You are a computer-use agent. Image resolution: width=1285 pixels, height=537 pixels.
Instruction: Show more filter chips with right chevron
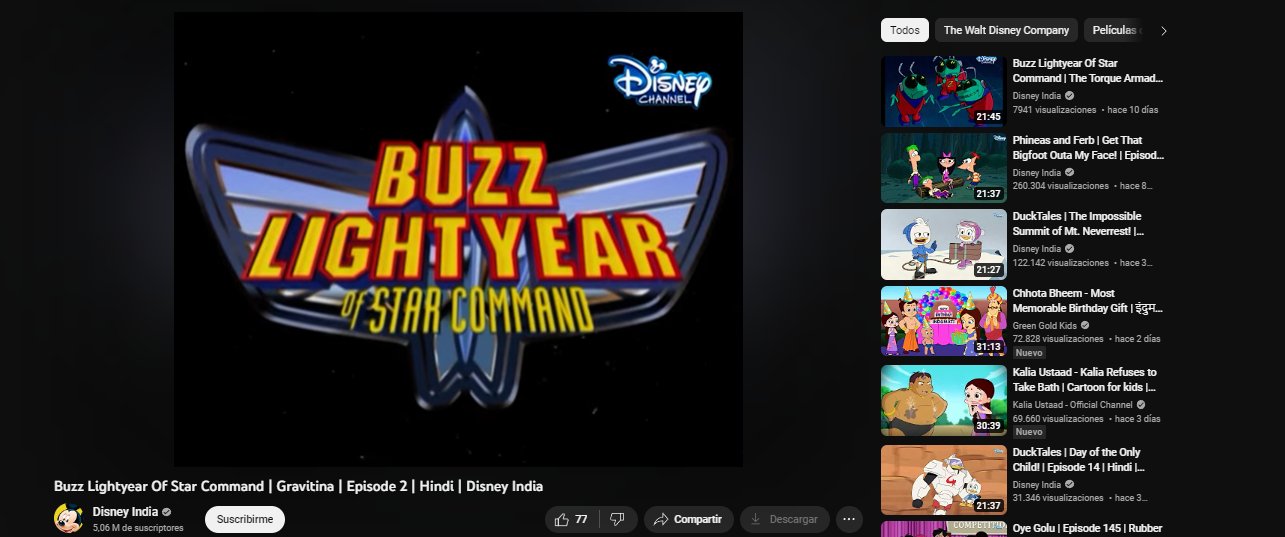(1163, 30)
